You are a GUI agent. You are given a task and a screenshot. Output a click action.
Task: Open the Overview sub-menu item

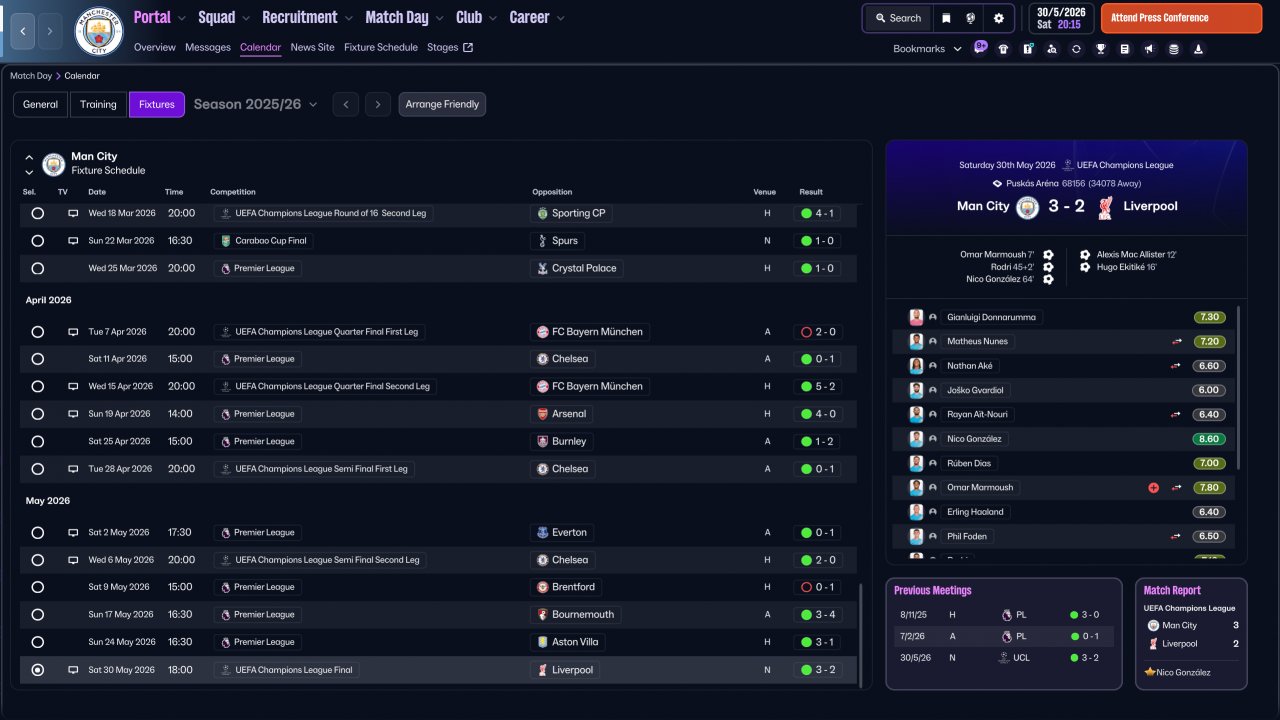[x=154, y=47]
